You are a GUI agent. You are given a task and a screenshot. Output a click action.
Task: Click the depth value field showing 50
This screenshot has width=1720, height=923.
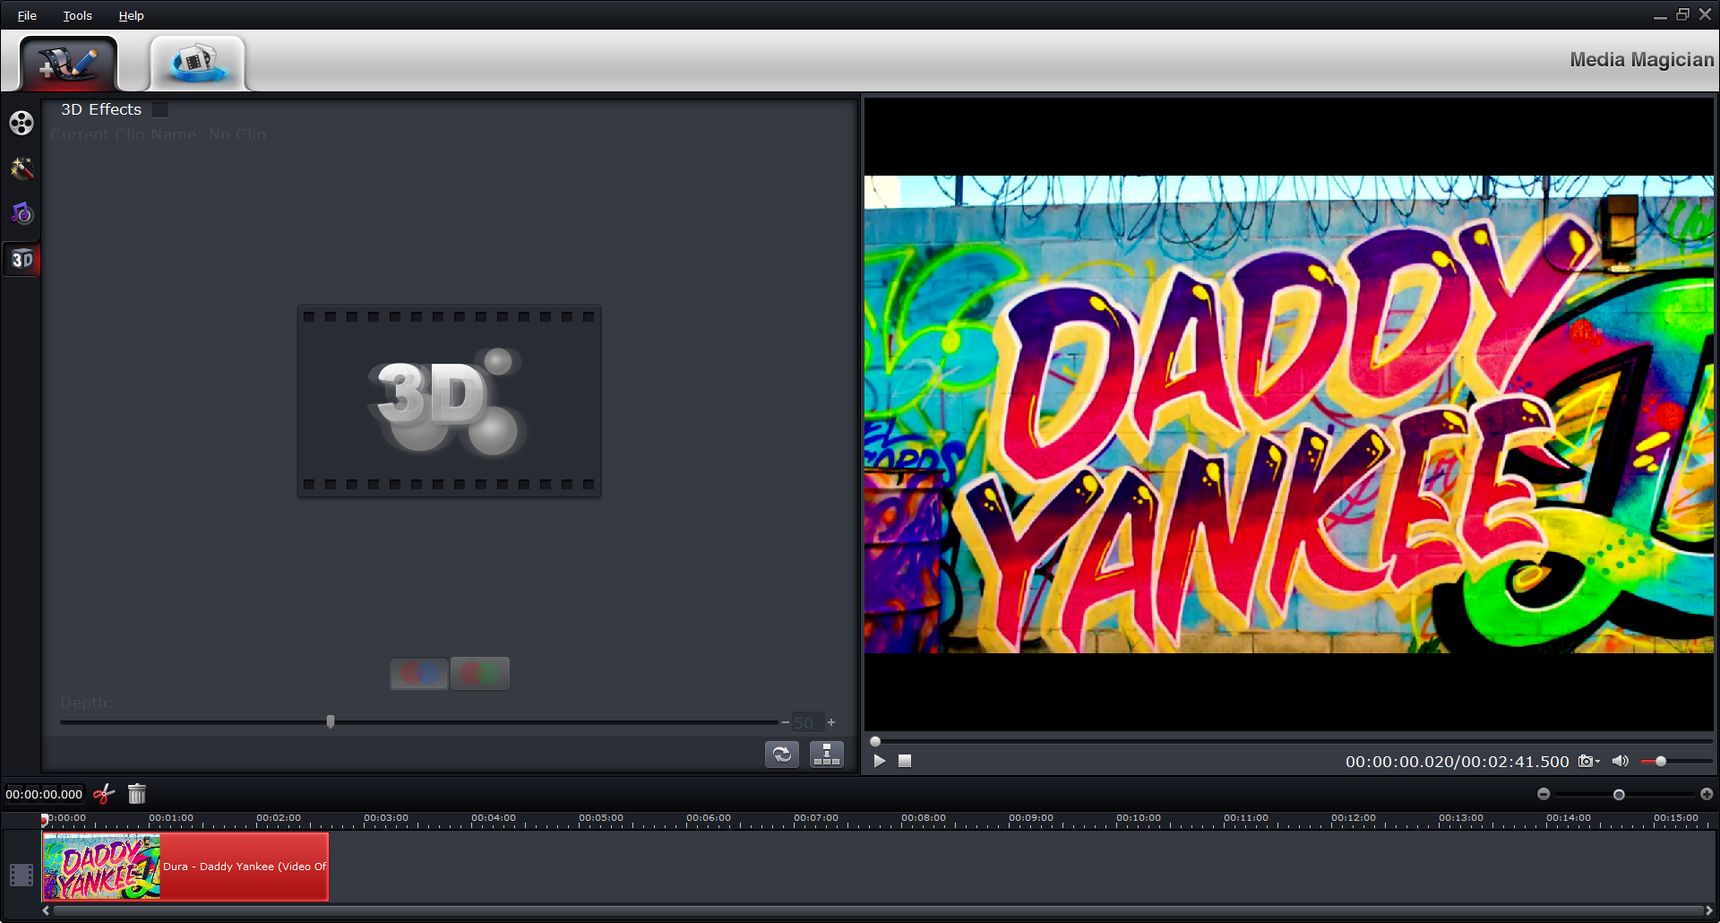(x=808, y=722)
